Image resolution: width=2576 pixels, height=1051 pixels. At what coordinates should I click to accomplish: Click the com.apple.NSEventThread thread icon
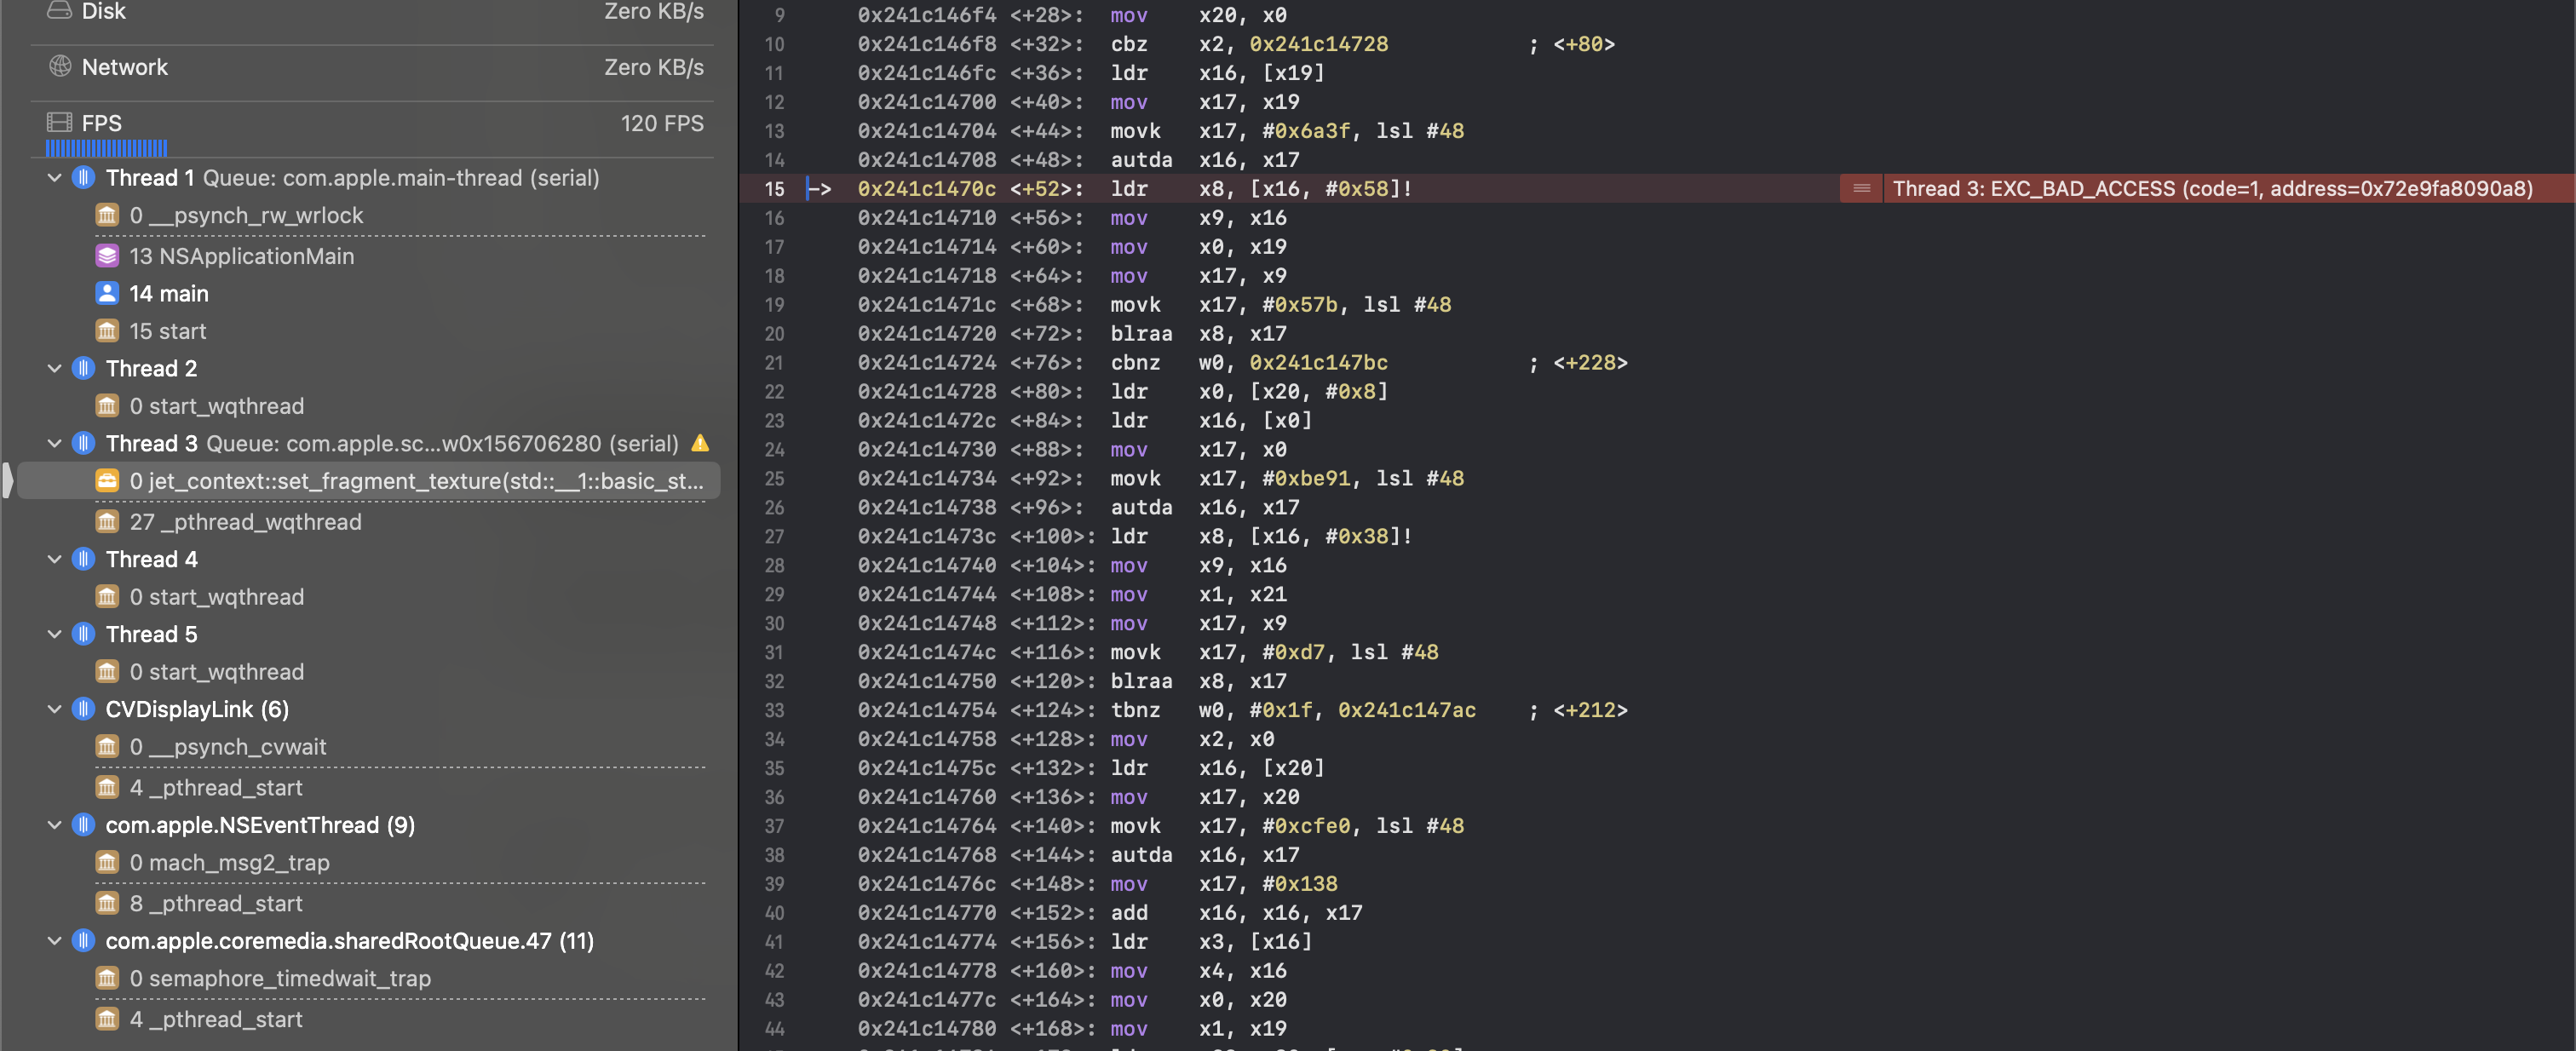coord(84,825)
